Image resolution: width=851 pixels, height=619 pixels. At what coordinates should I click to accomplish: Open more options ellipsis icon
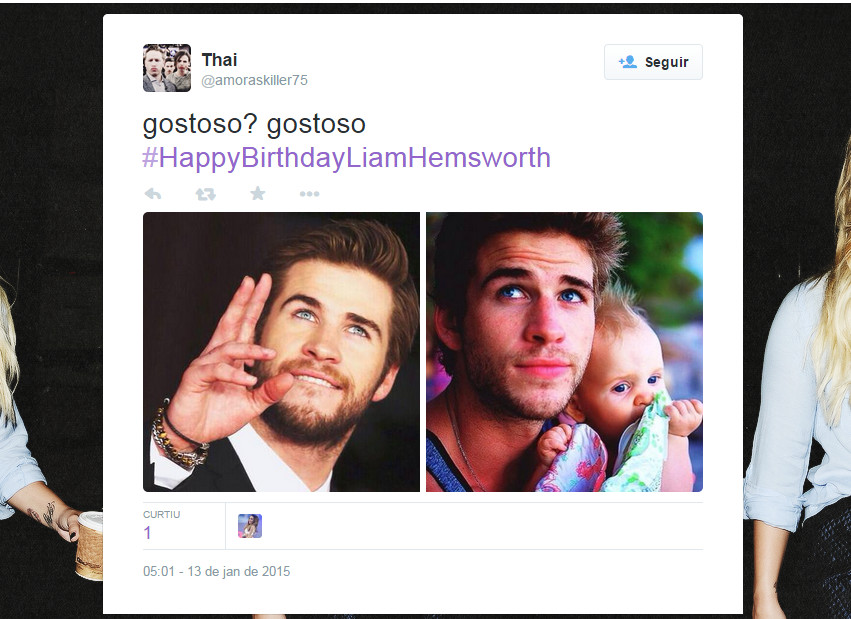[x=309, y=194]
